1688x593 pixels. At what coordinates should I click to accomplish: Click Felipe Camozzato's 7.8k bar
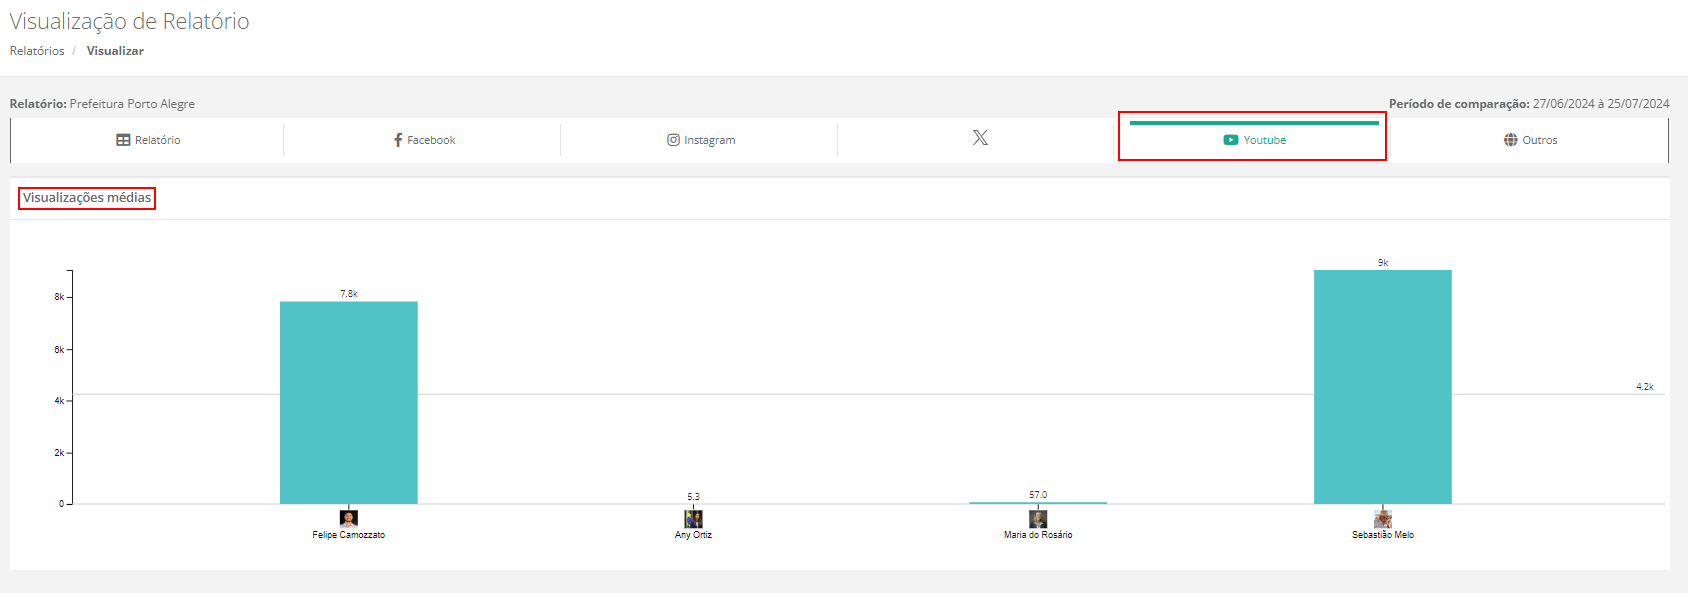tap(348, 402)
